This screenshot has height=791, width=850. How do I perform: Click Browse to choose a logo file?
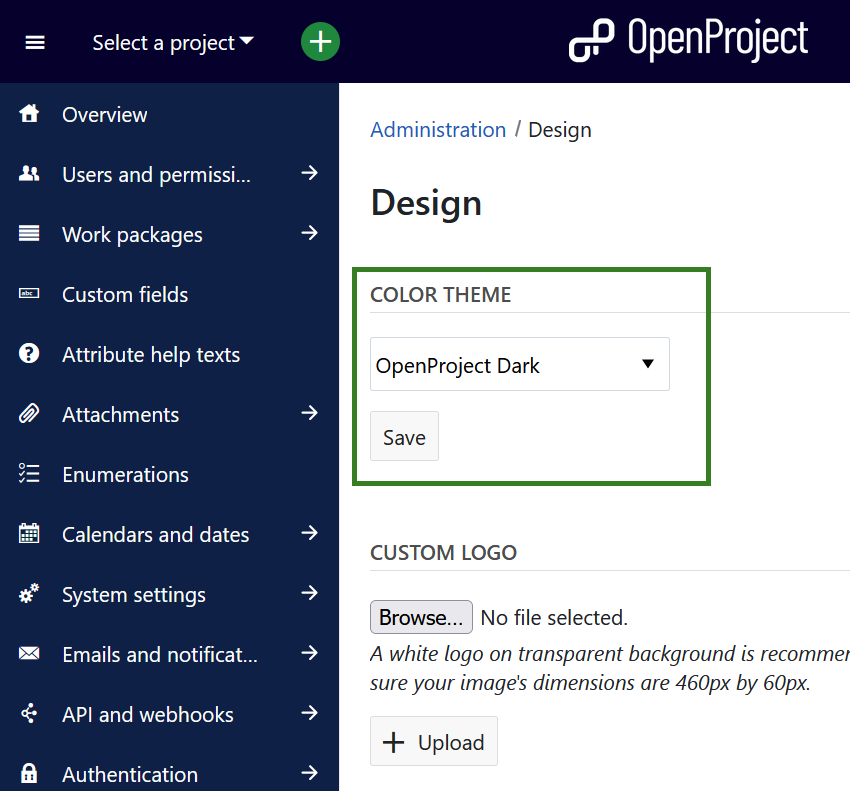pos(421,617)
